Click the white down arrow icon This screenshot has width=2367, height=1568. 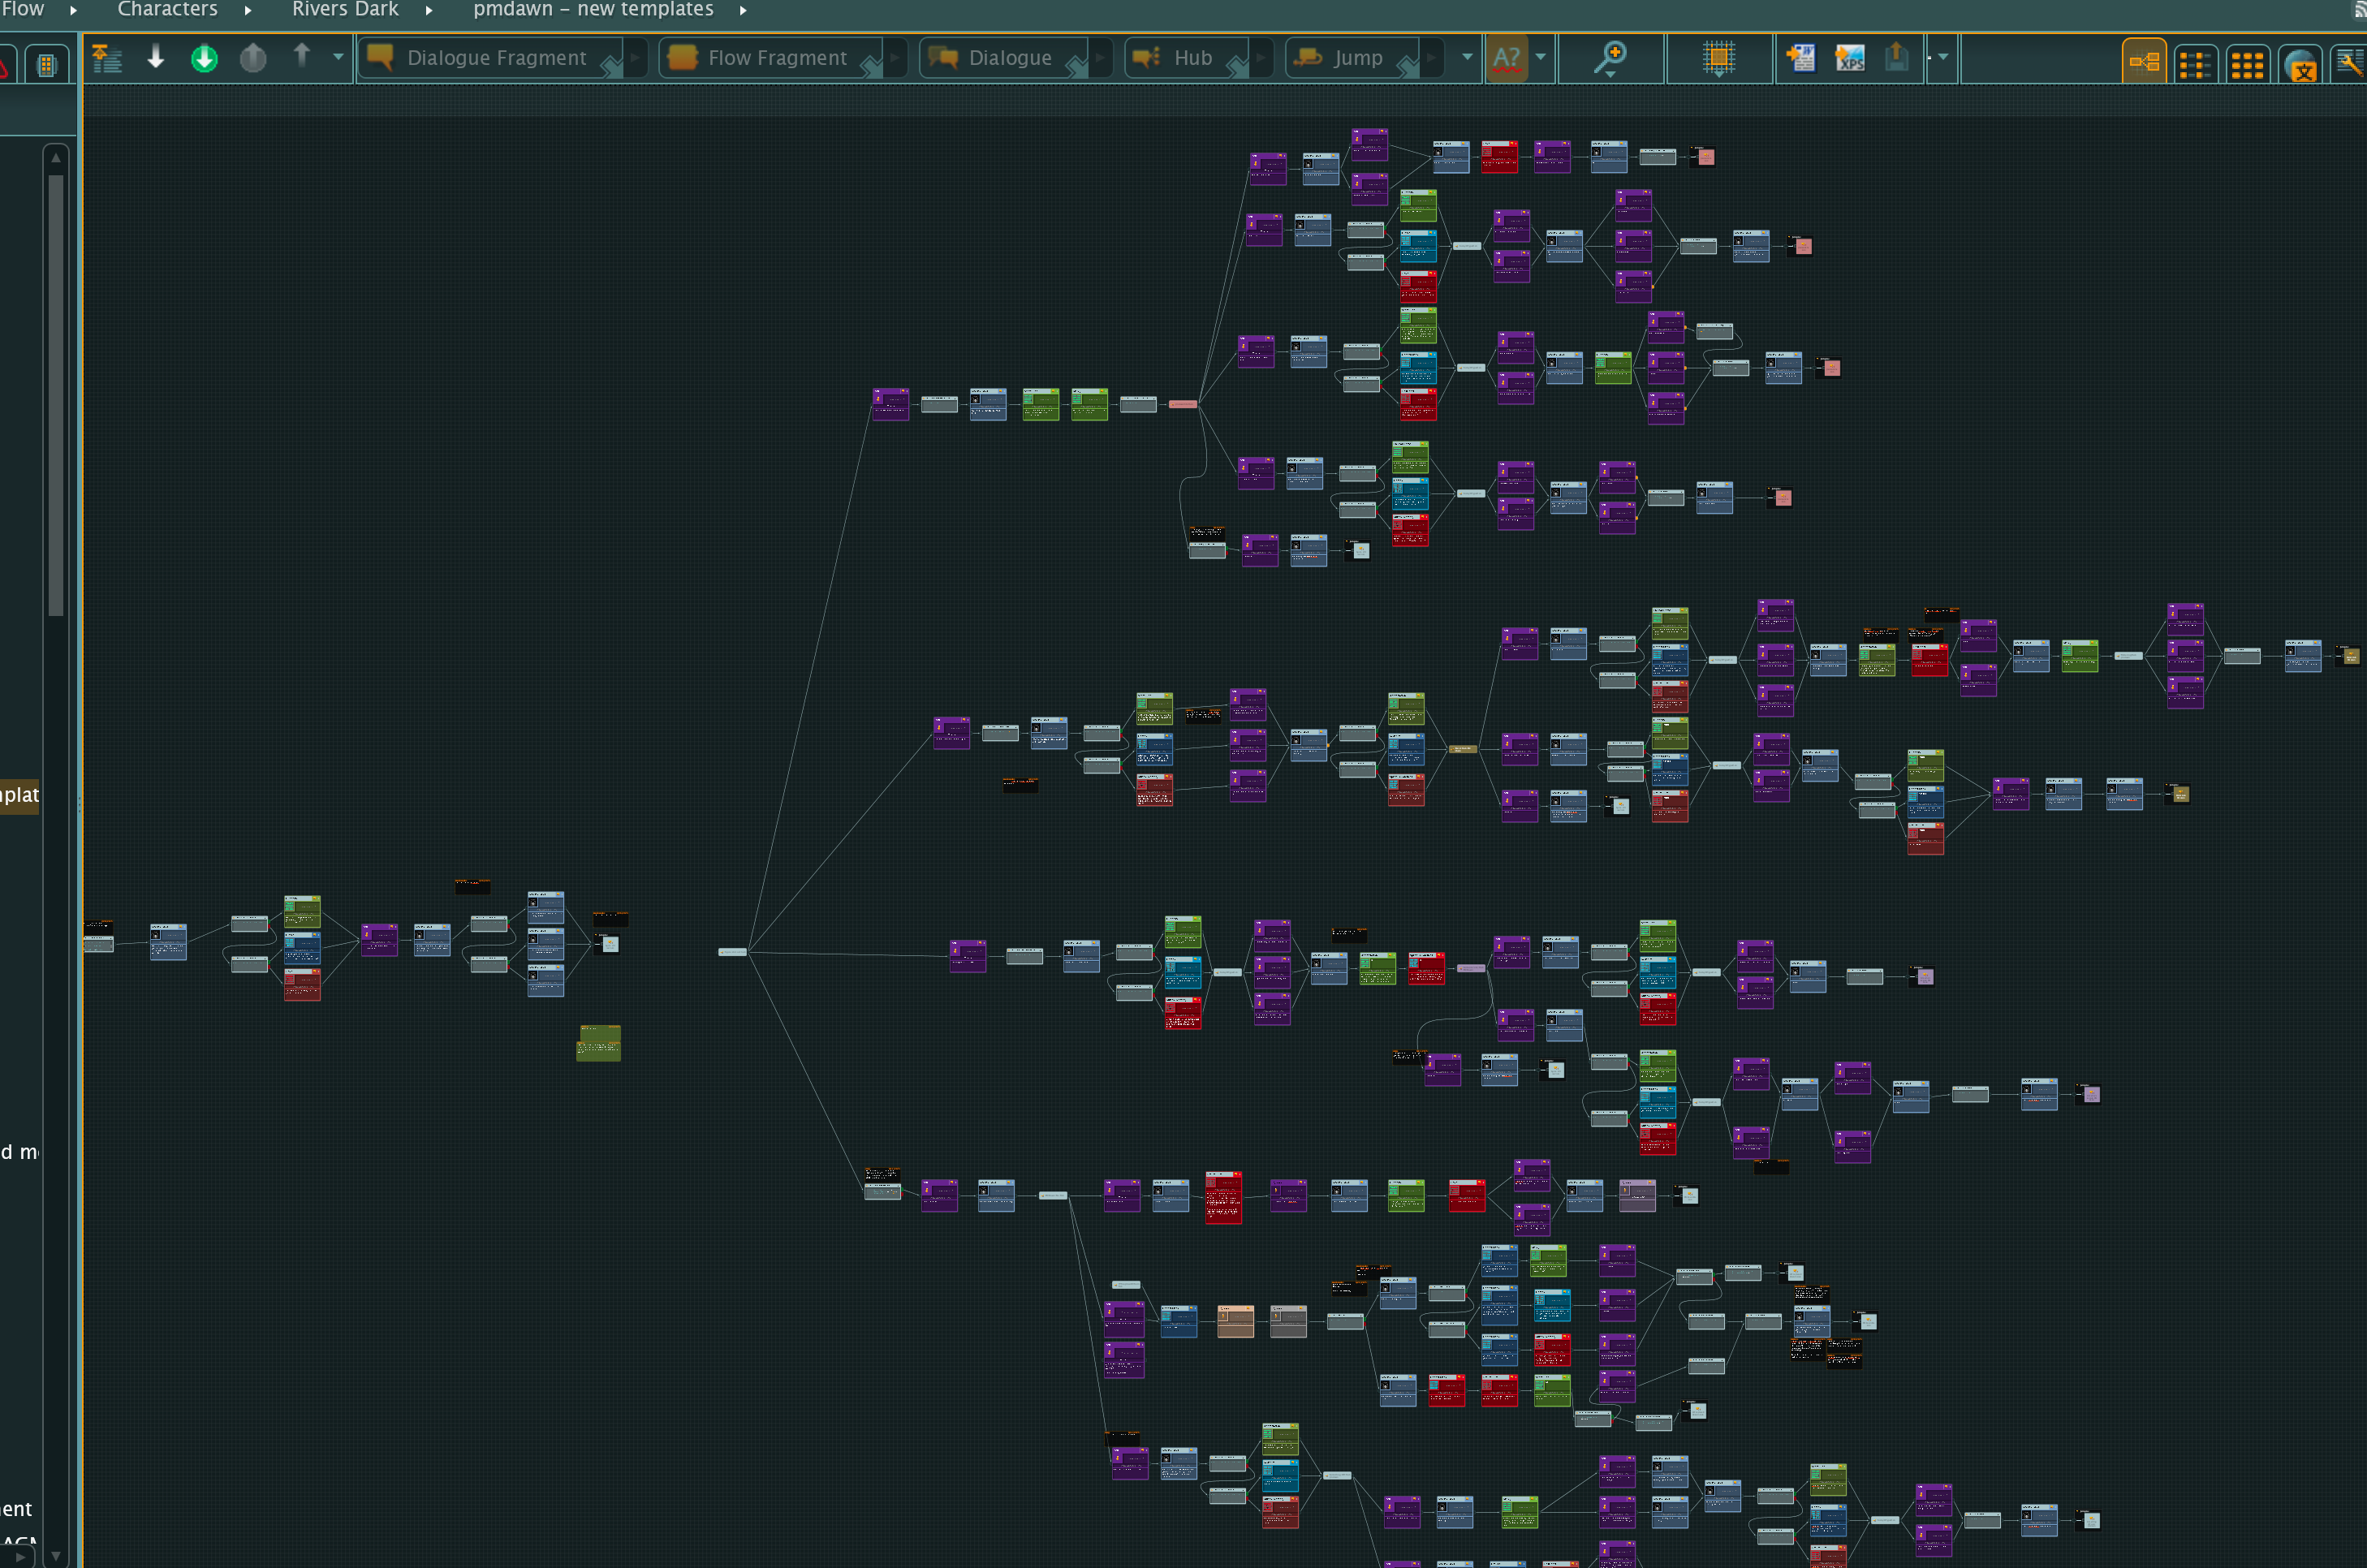click(155, 57)
